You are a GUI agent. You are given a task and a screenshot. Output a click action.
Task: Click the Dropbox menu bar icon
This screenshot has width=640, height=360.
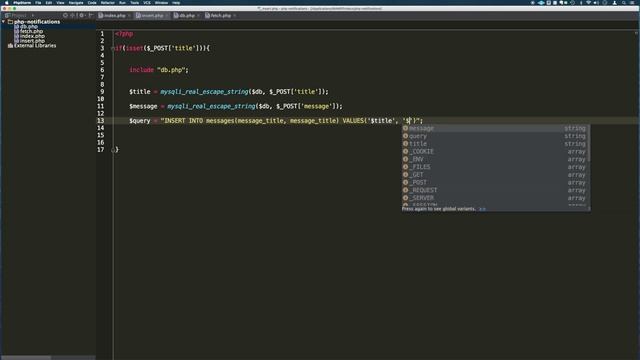coord(541,2)
